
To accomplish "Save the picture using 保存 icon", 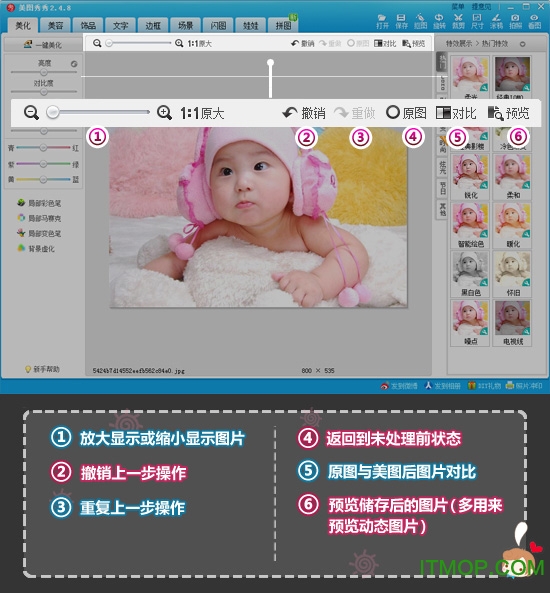I will pos(401,21).
